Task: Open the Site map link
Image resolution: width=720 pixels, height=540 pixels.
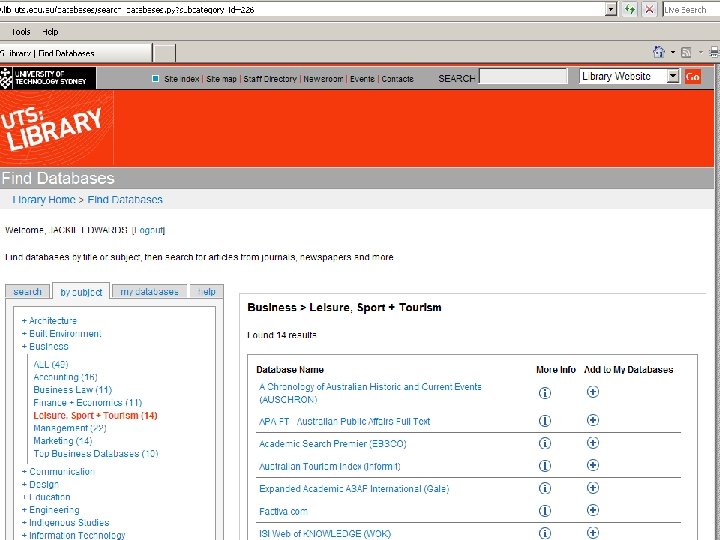Action: [221, 79]
